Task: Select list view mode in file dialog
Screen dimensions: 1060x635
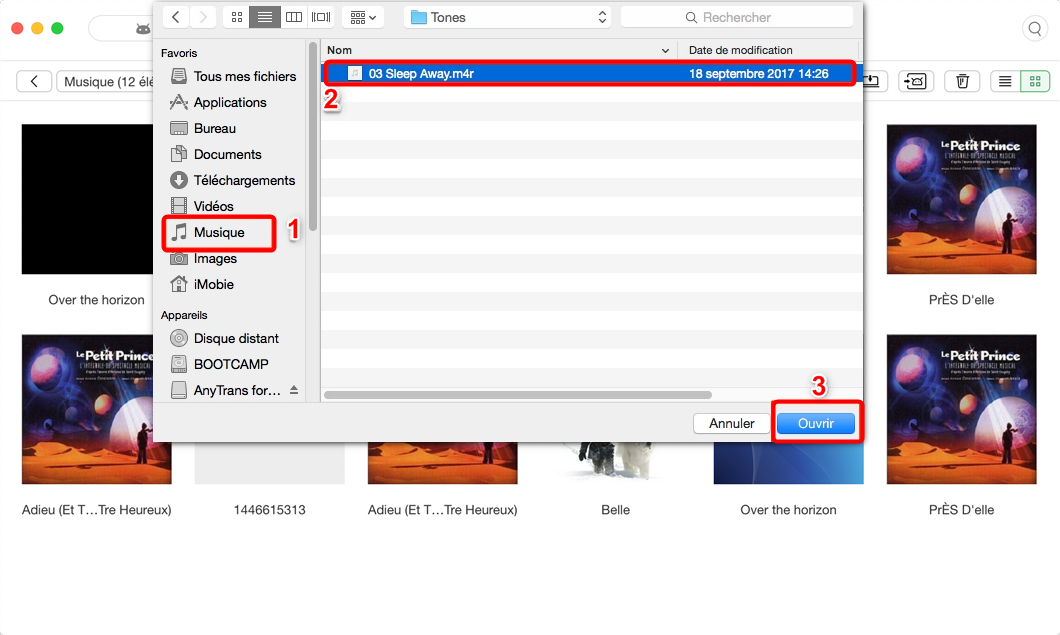Action: tap(265, 17)
